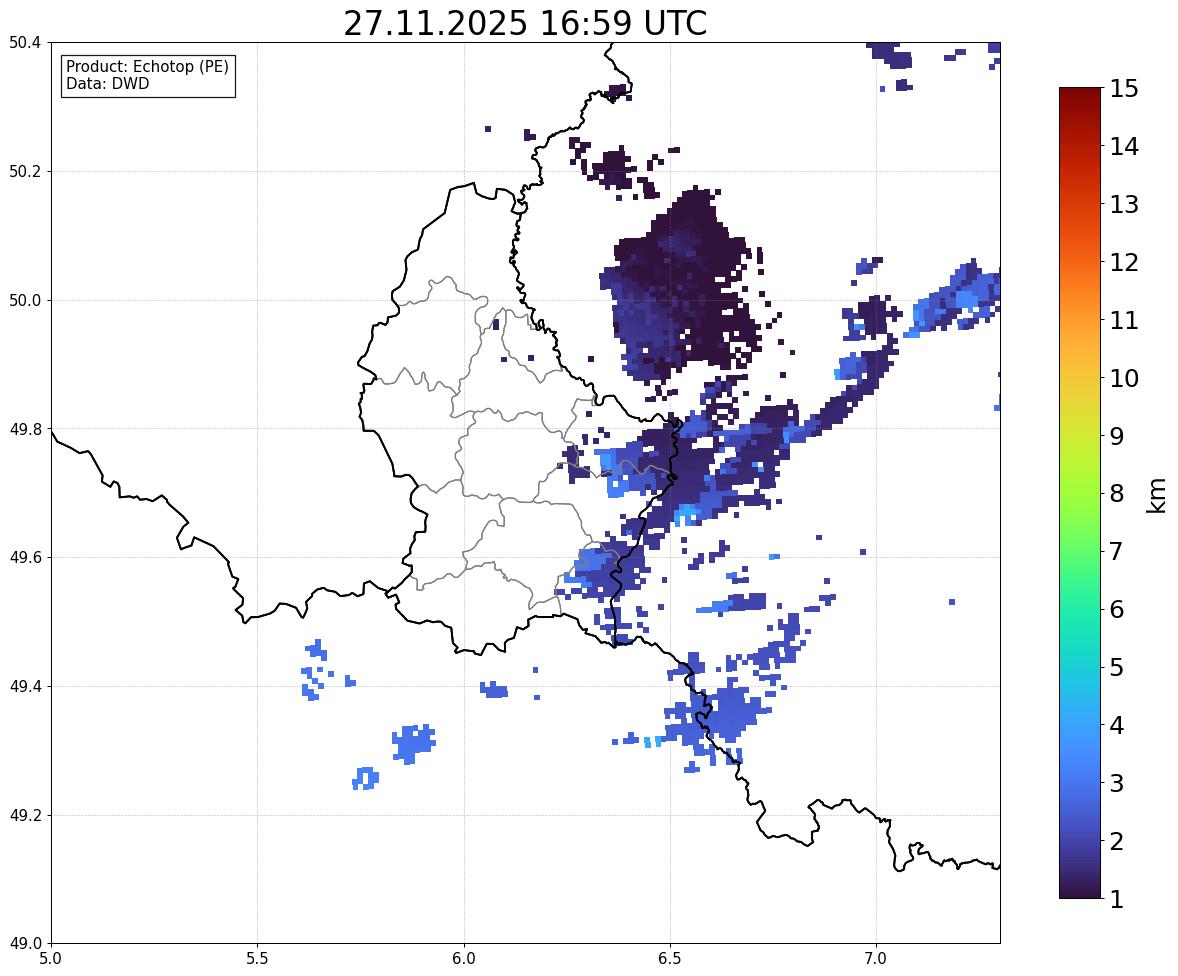The width and height of the screenshot is (1178, 976).
Task: Click the vertical echotop colorbar
Action: [1080, 493]
